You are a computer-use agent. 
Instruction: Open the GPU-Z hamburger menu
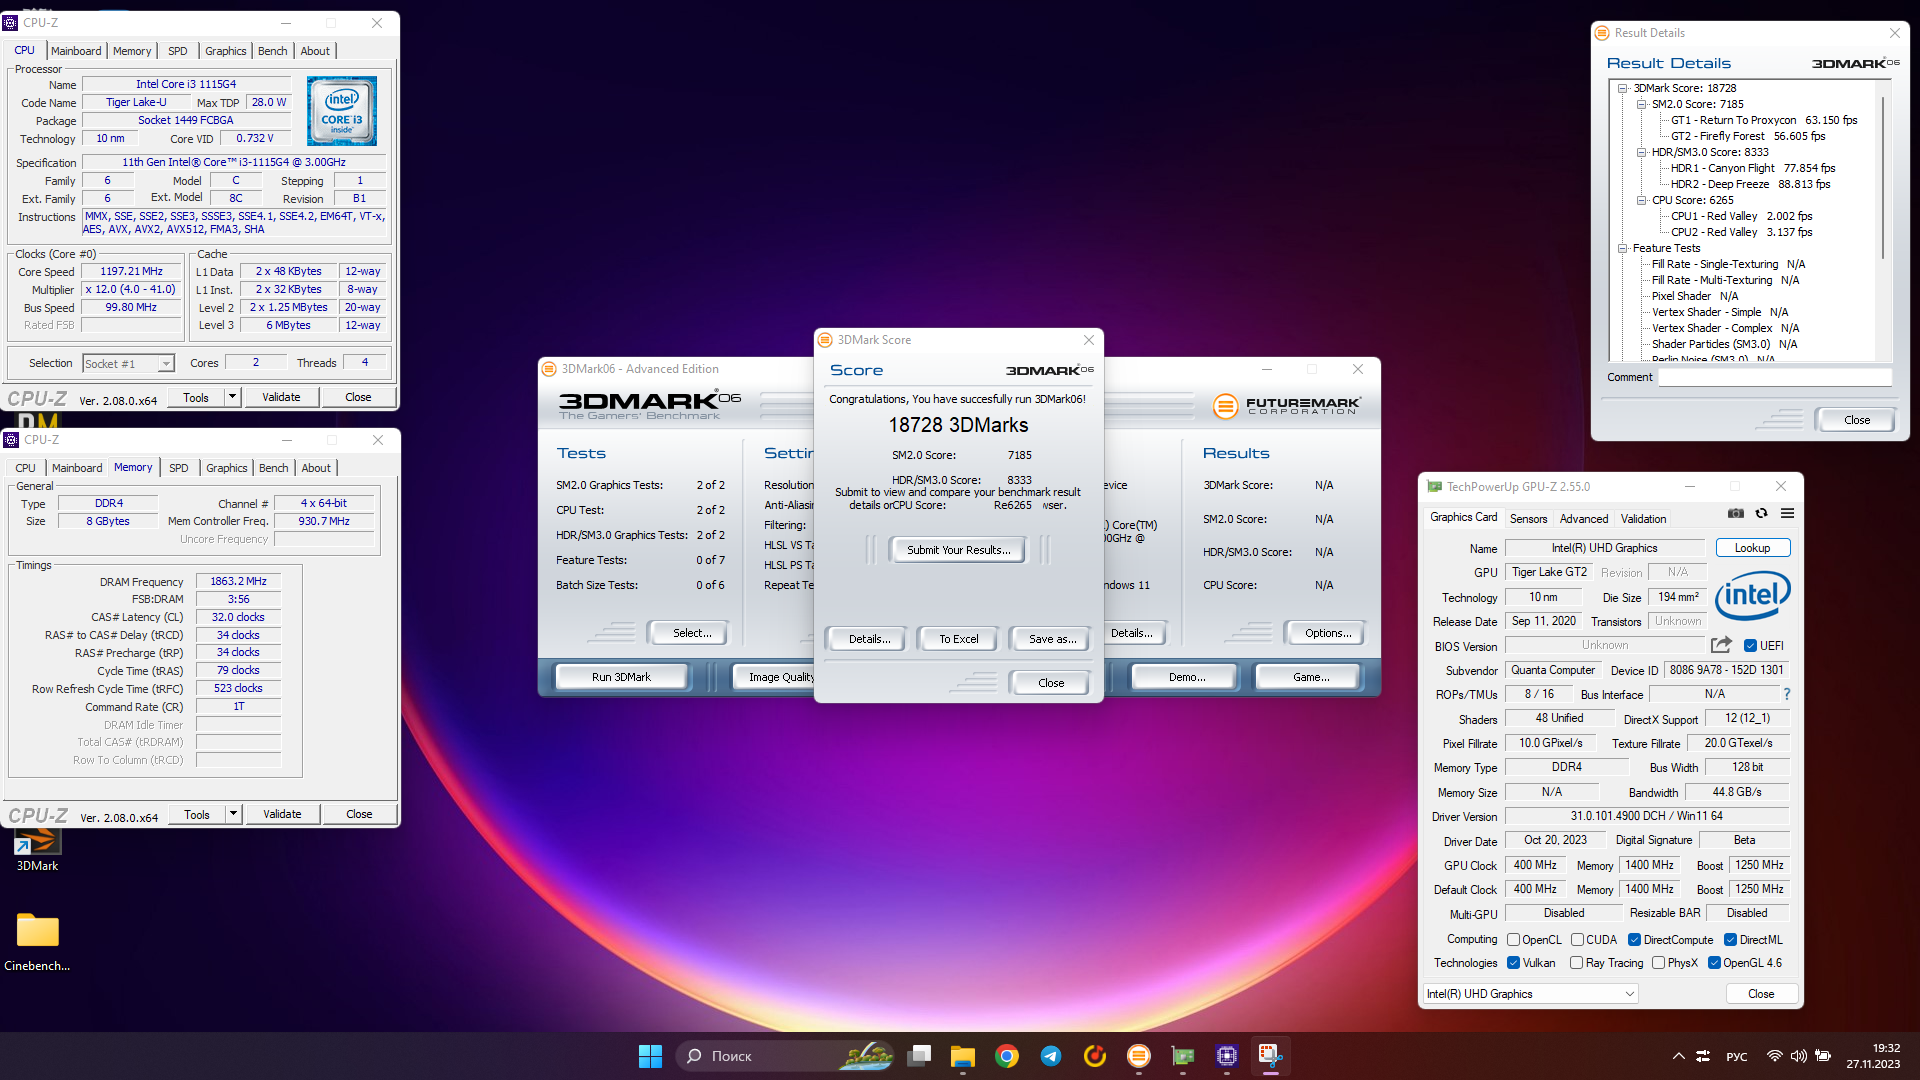click(1787, 513)
